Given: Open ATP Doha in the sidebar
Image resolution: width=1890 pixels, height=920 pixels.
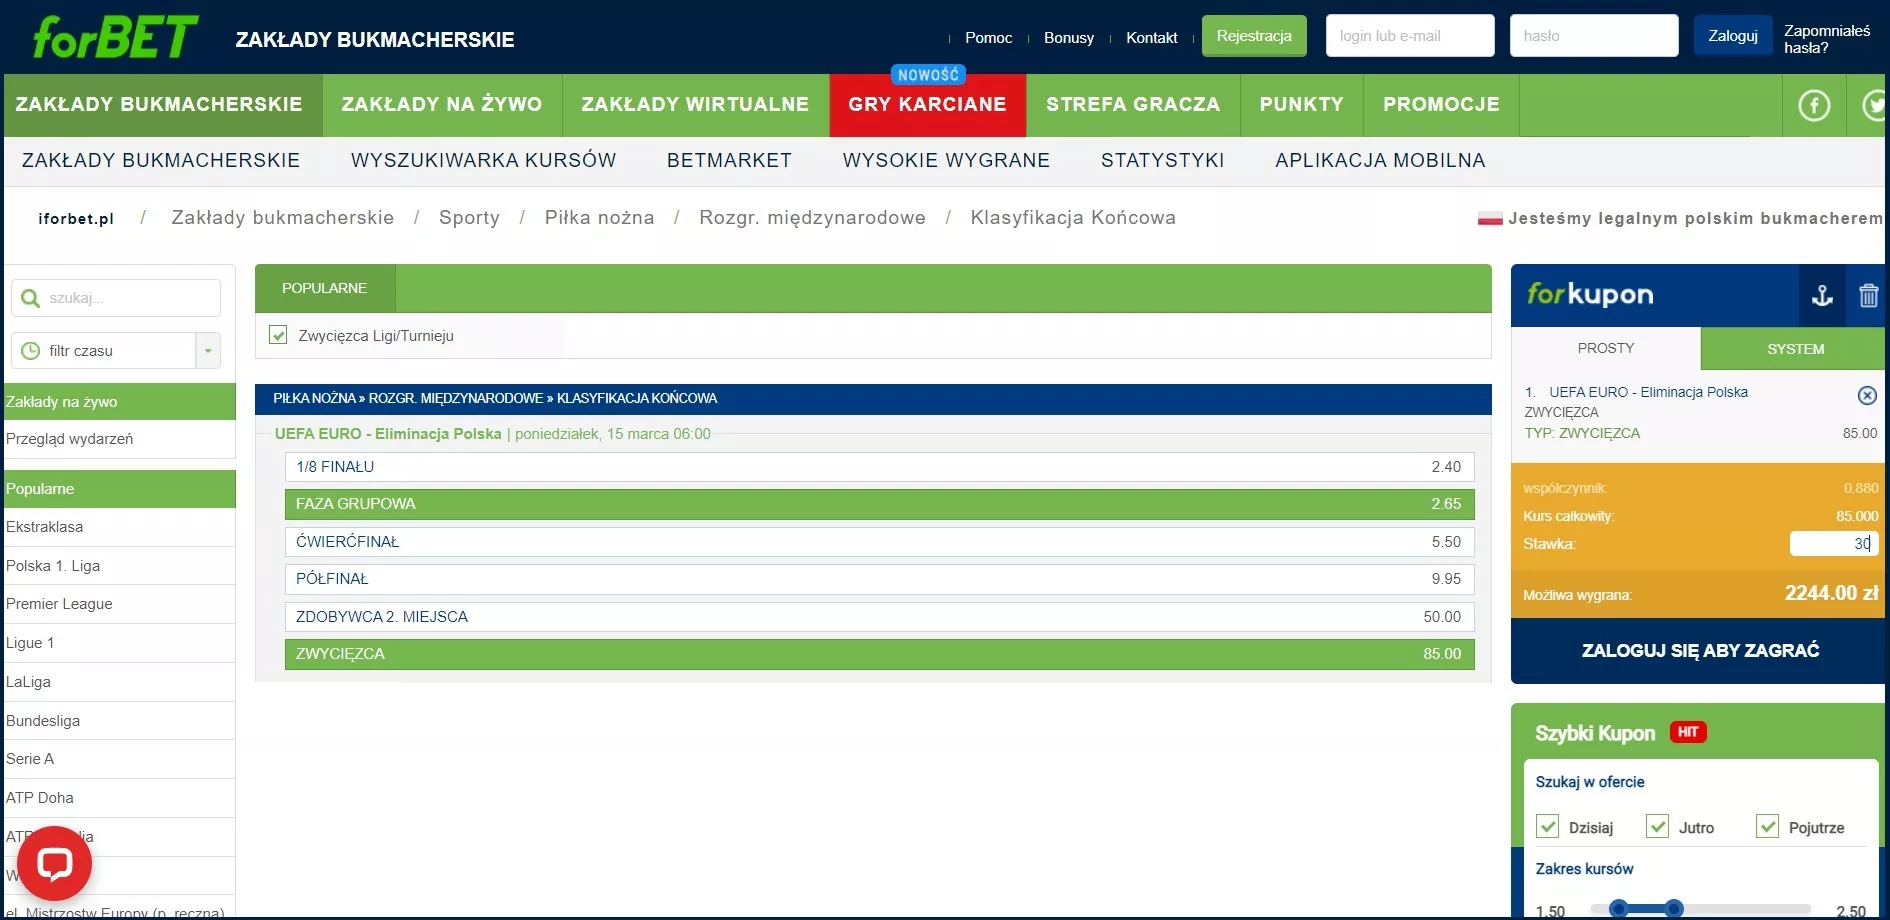Looking at the screenshot, I should click(x=40, y=798).
